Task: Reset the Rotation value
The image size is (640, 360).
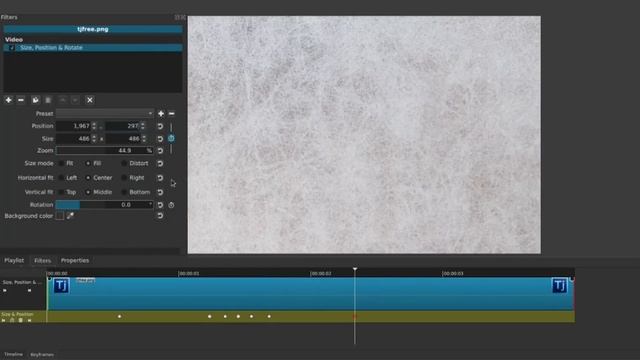Action: [x=160, y=205]
